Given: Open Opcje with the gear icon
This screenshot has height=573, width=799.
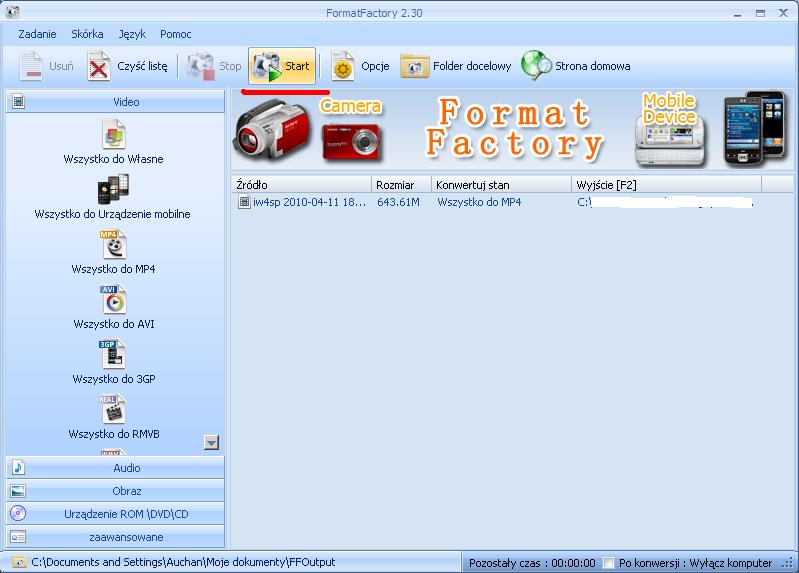Looking at the screenshot, I should tap(342, 66).
